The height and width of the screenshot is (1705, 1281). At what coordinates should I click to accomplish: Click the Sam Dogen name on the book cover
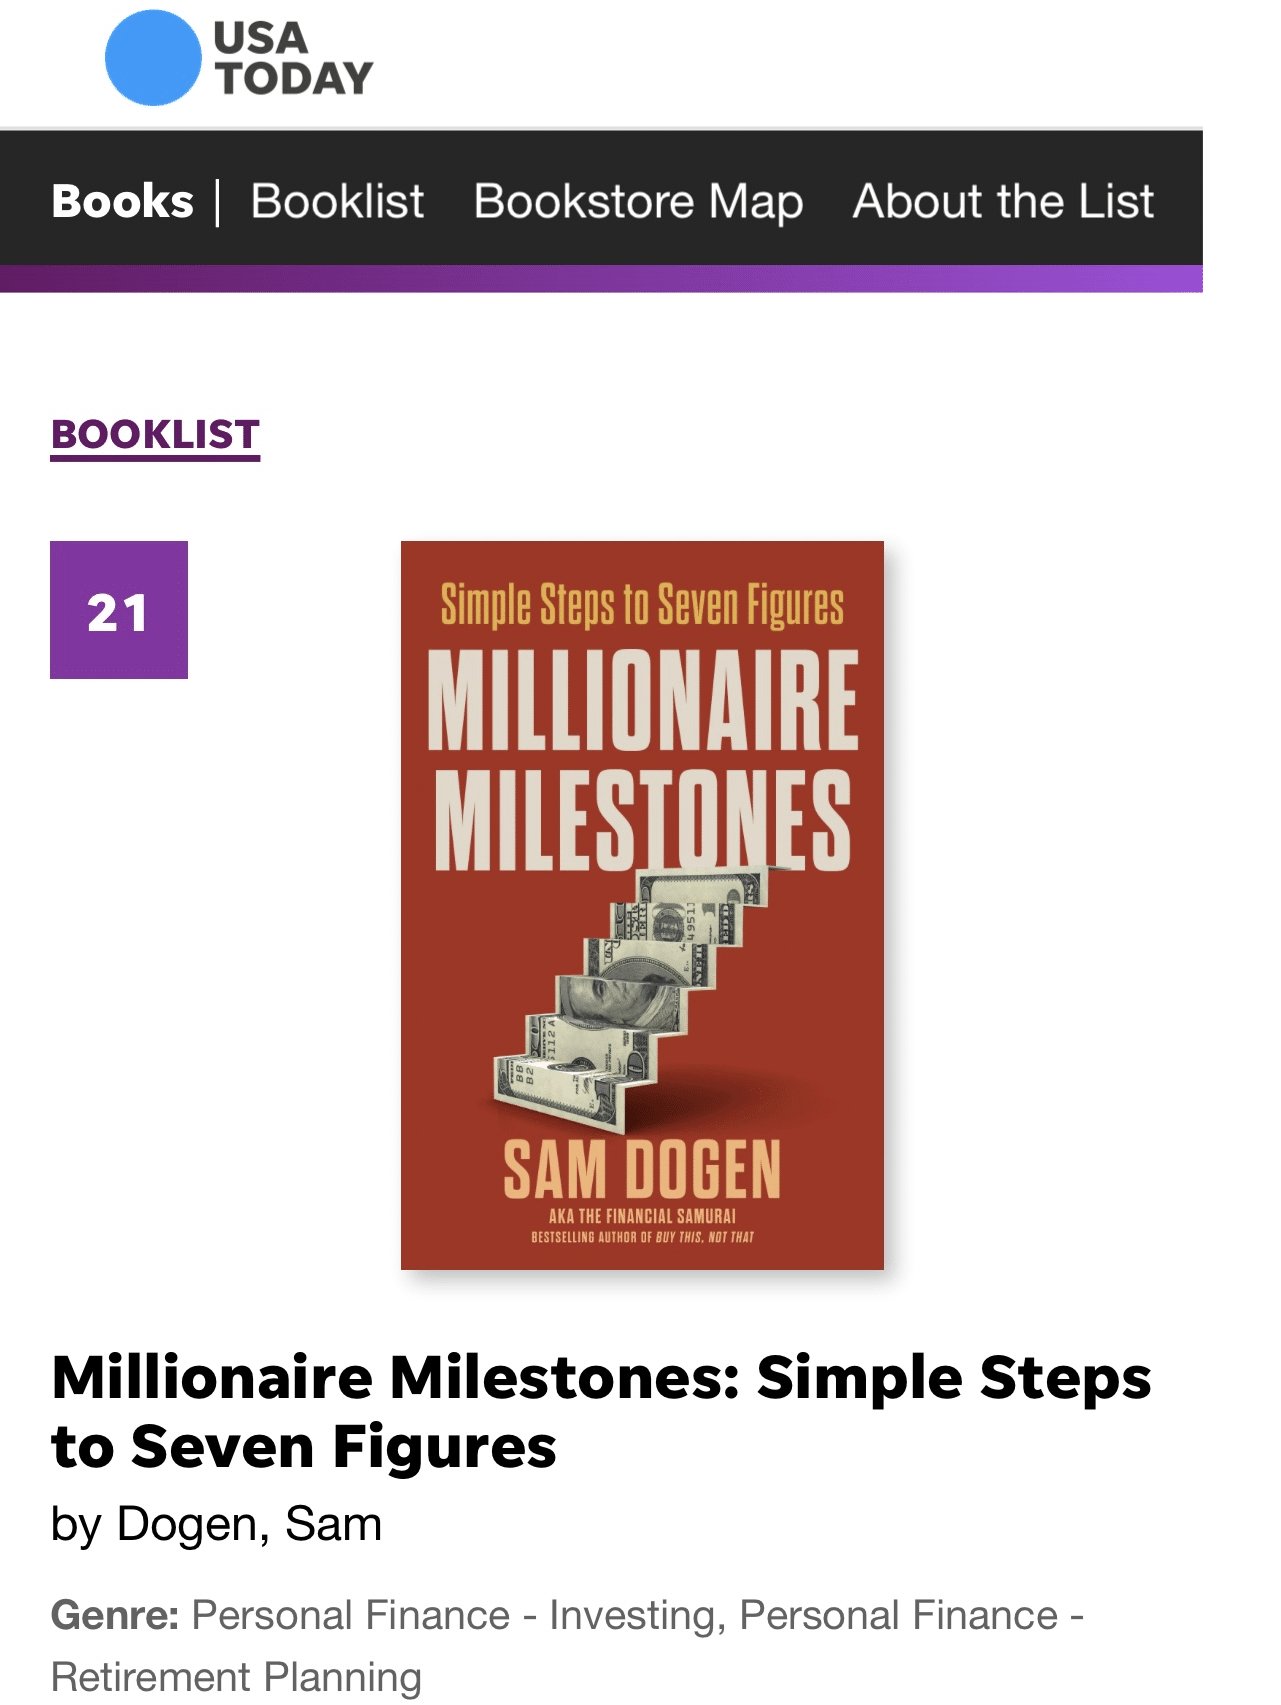pyautogui.click(x=643, y=1164)
